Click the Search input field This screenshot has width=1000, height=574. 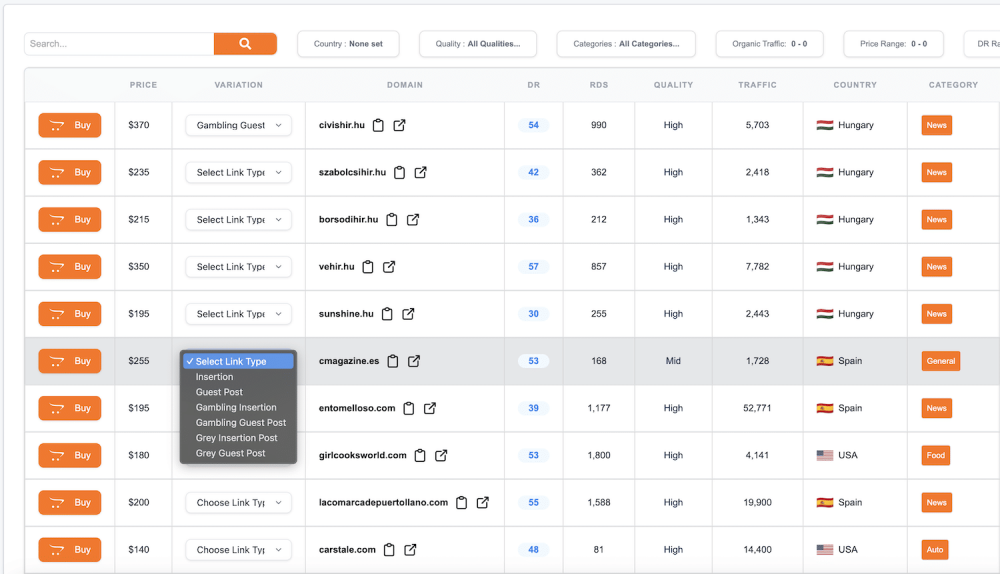tap(119, 43)
